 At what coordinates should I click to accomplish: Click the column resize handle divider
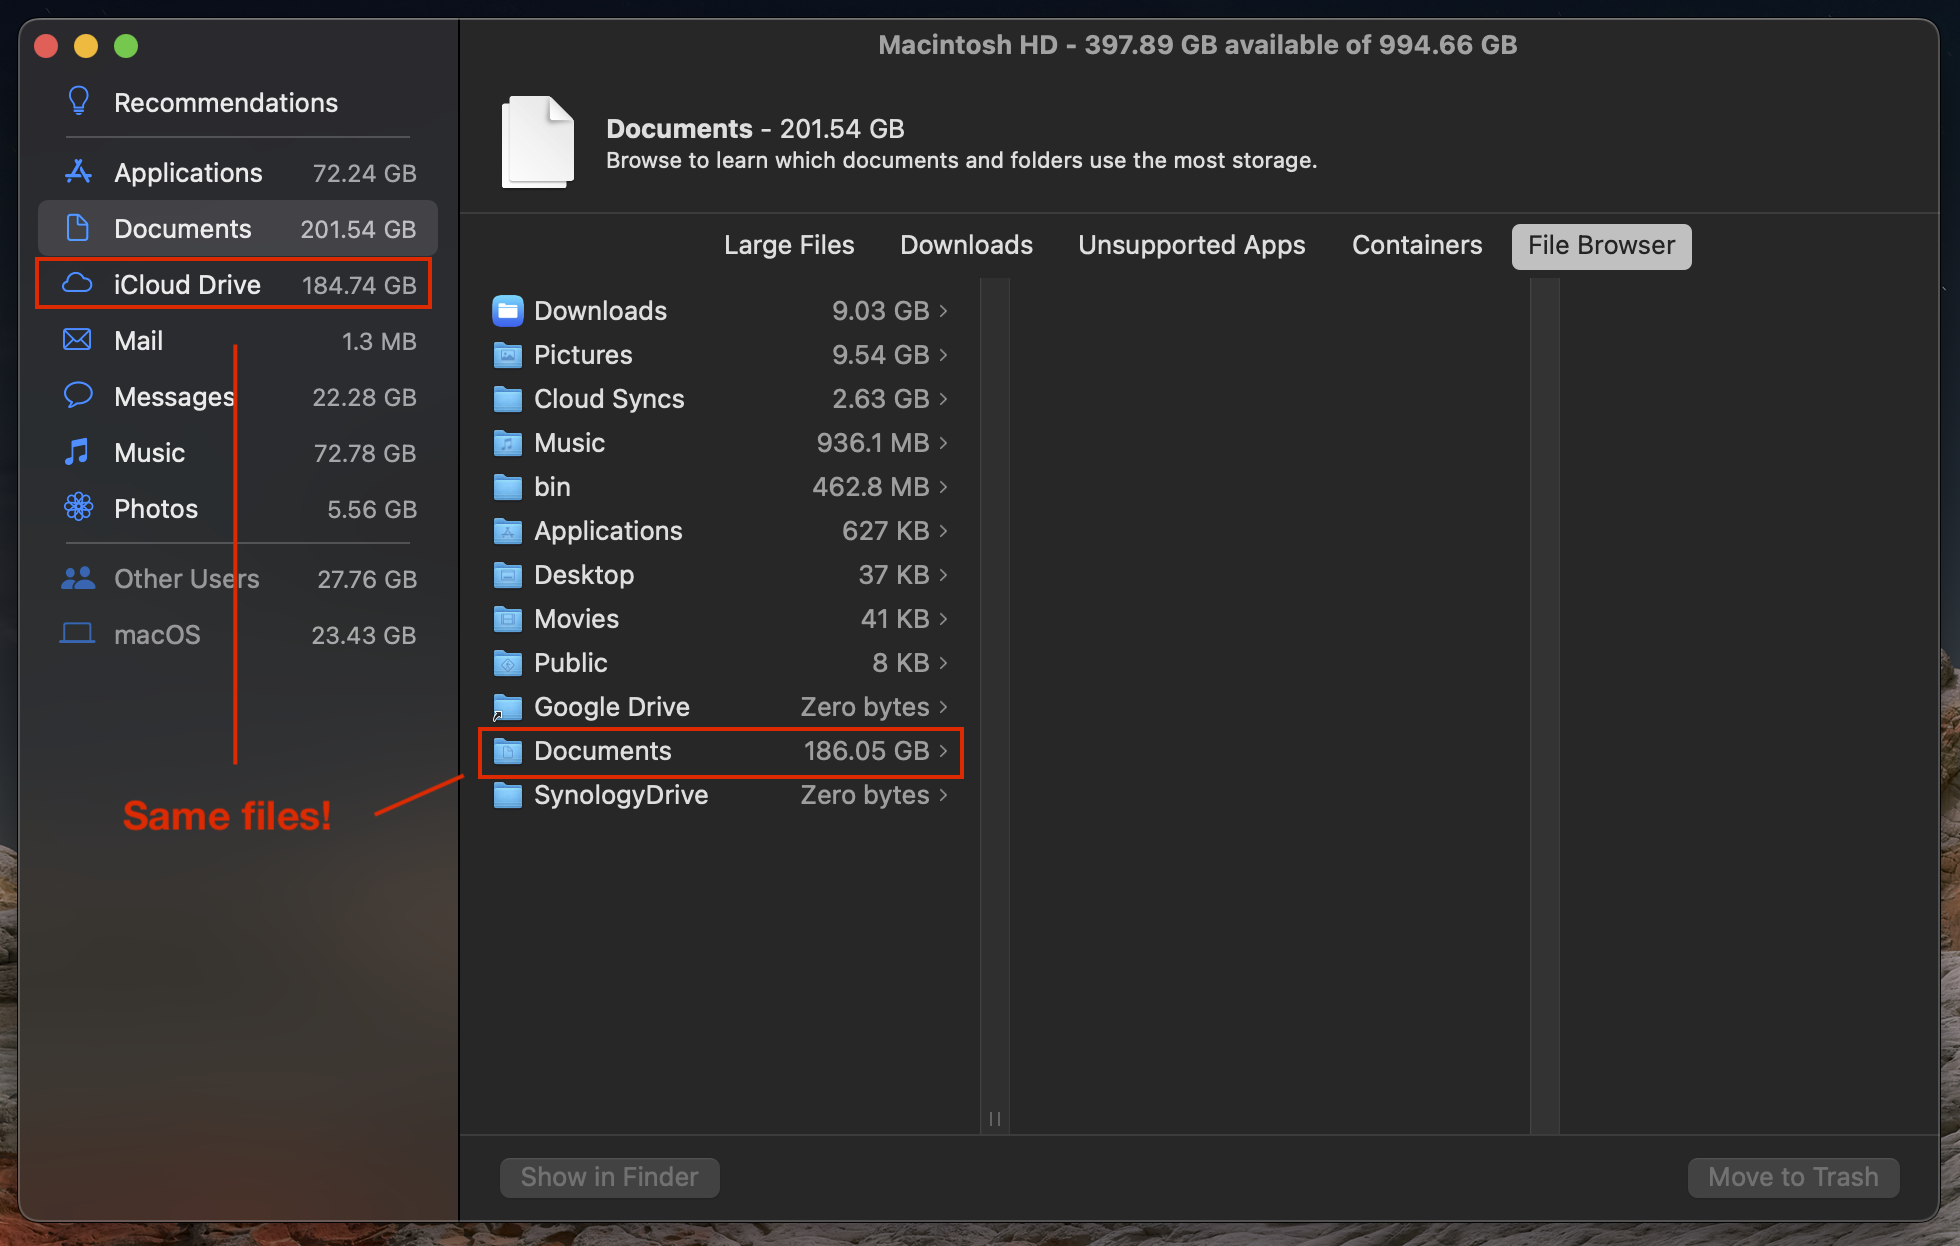click(x=994, y=1119)
